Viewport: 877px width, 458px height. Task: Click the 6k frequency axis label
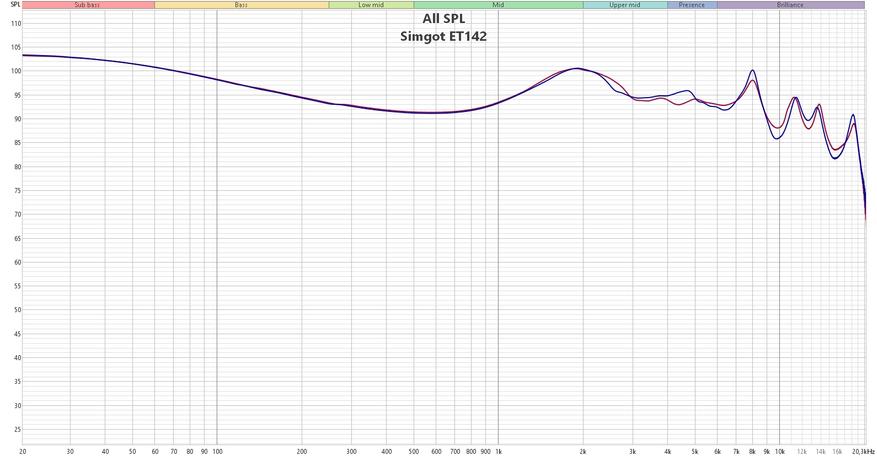click(x=717, y=451)
